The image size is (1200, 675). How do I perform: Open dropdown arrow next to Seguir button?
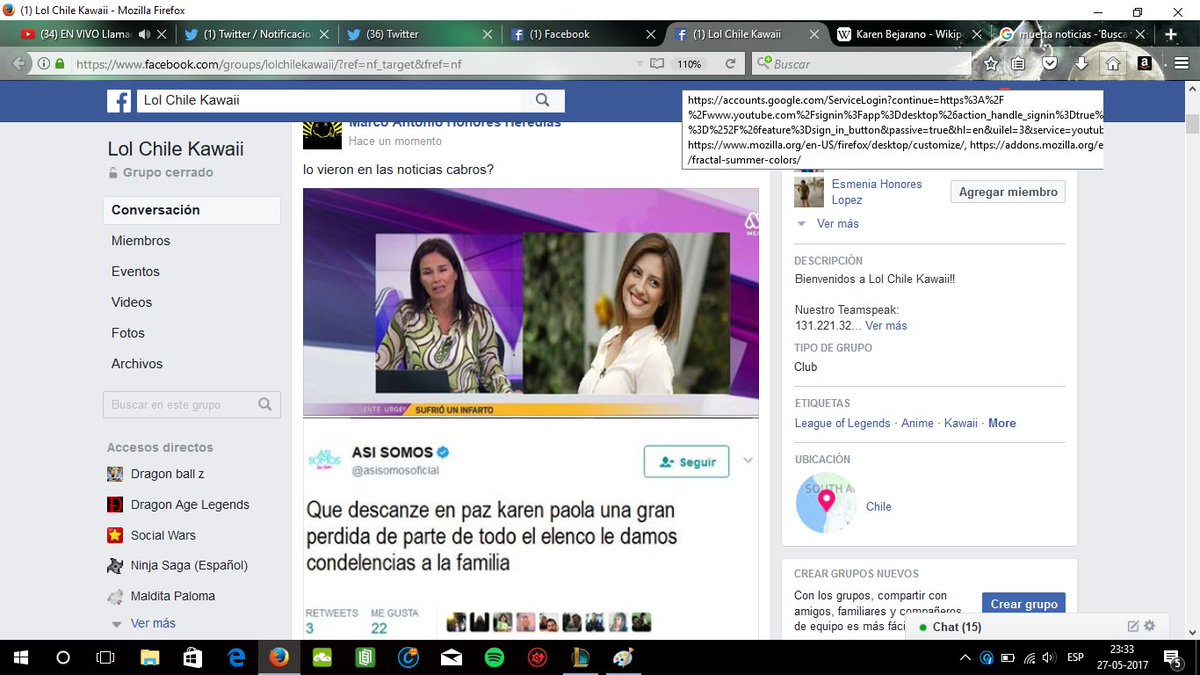coord(748,461)
